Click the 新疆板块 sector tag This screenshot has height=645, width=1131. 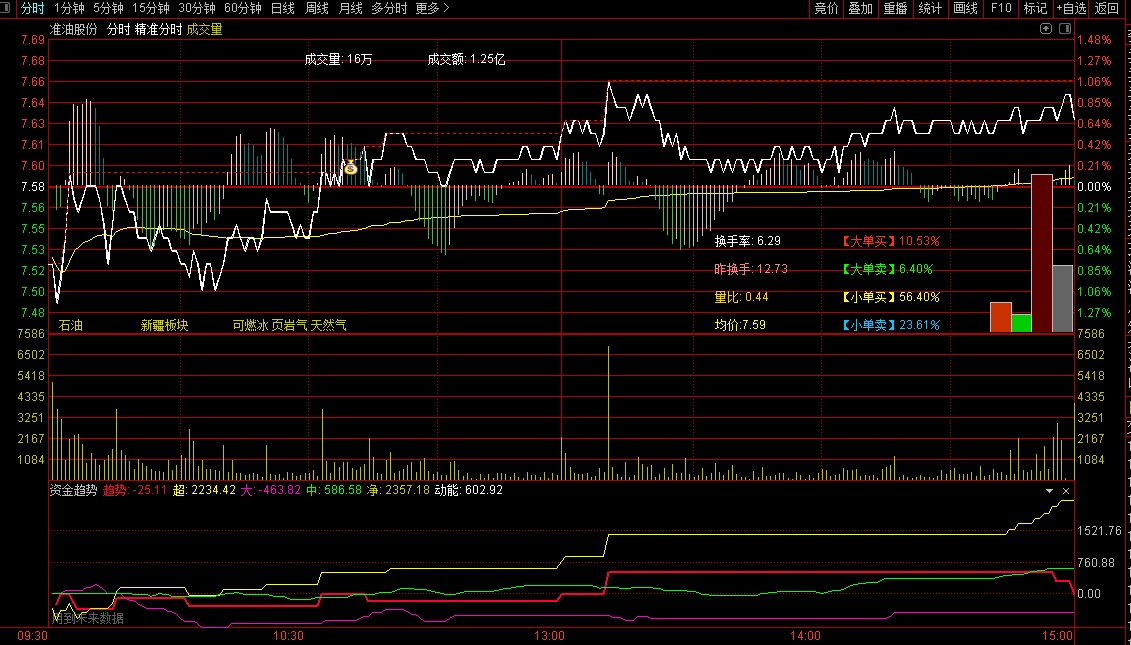pyautogui.click(x=164, y=325)
